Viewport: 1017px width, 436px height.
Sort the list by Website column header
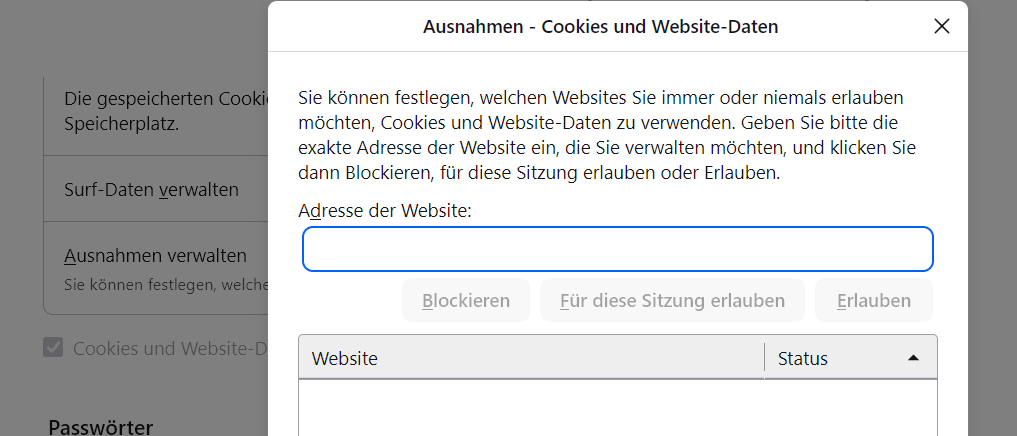(x=530, y=358)
